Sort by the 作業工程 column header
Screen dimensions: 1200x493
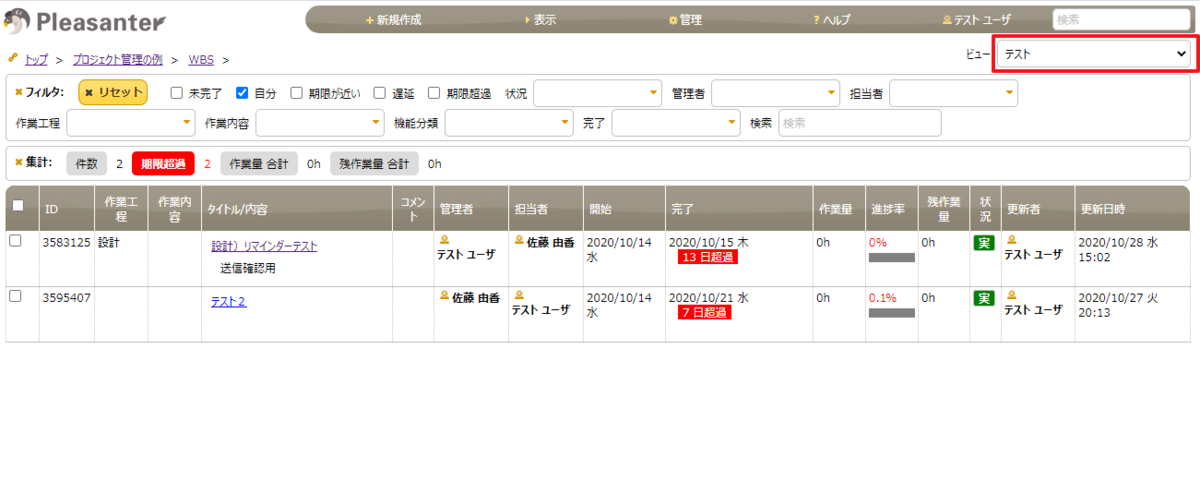coord(120,209)
